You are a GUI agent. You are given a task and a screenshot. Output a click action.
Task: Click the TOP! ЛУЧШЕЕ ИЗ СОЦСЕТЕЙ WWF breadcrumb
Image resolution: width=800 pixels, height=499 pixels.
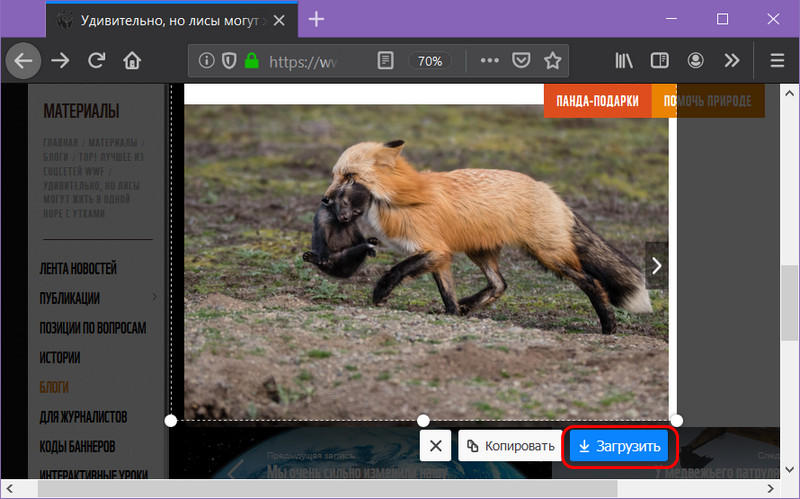tap(93, 164)
